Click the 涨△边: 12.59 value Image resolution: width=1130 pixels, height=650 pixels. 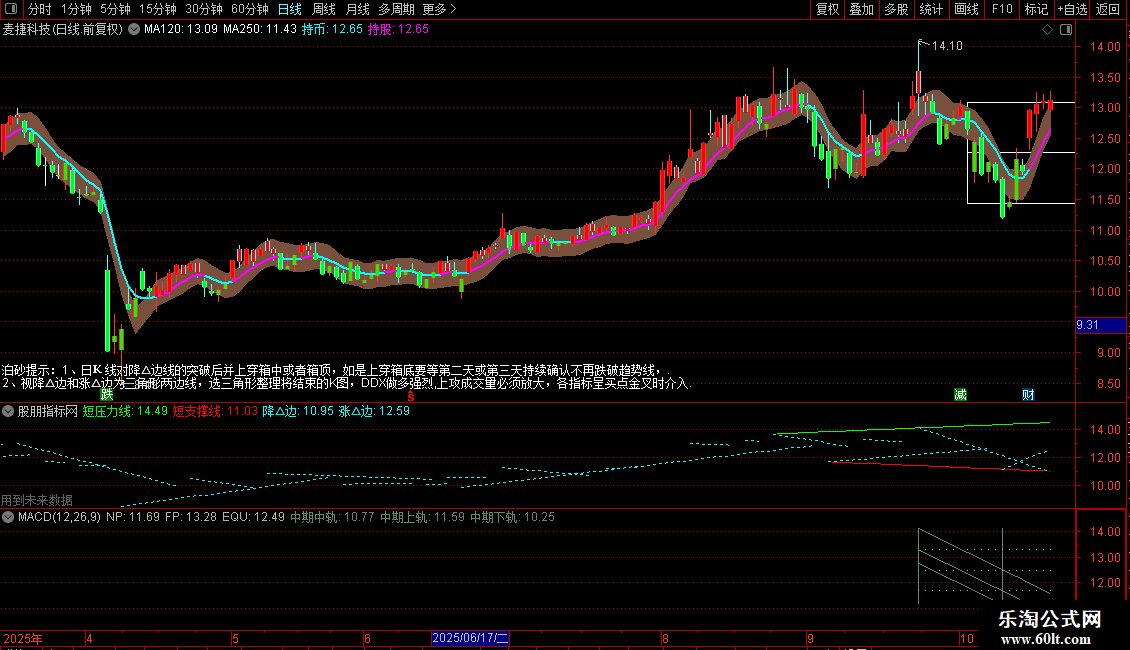click(374, 411)
